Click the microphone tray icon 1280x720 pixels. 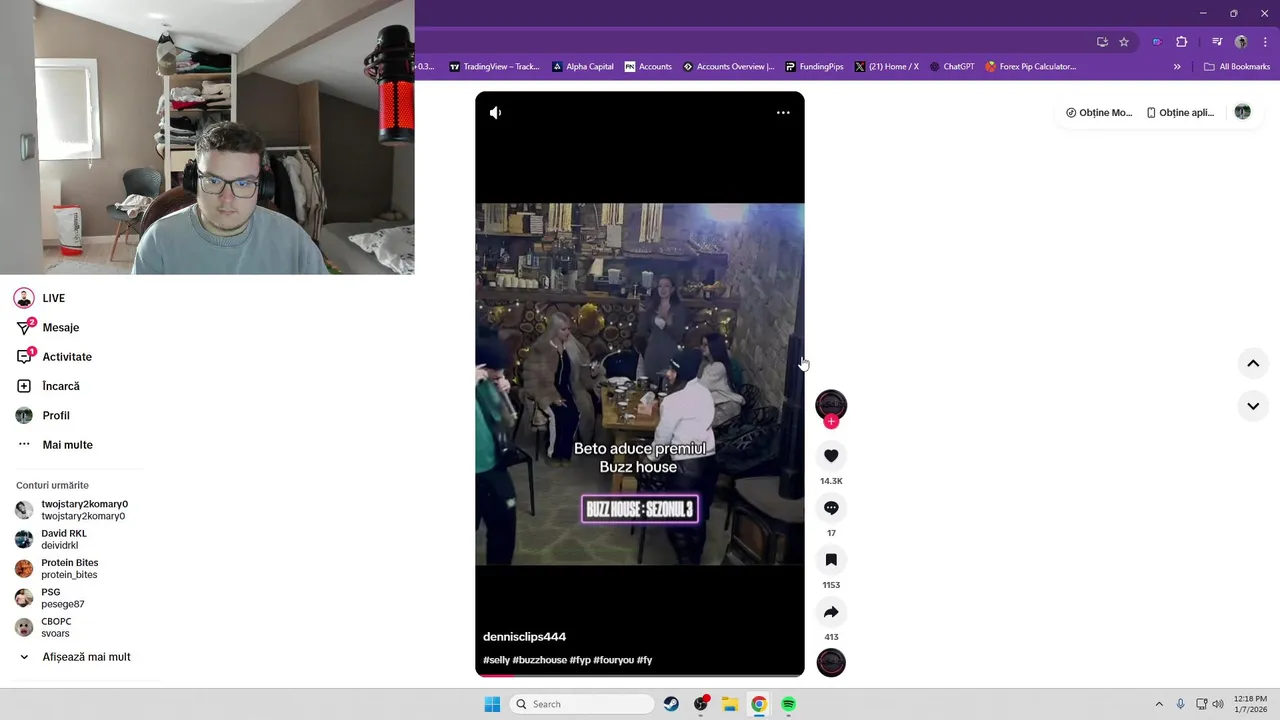tap(1181, 704)
